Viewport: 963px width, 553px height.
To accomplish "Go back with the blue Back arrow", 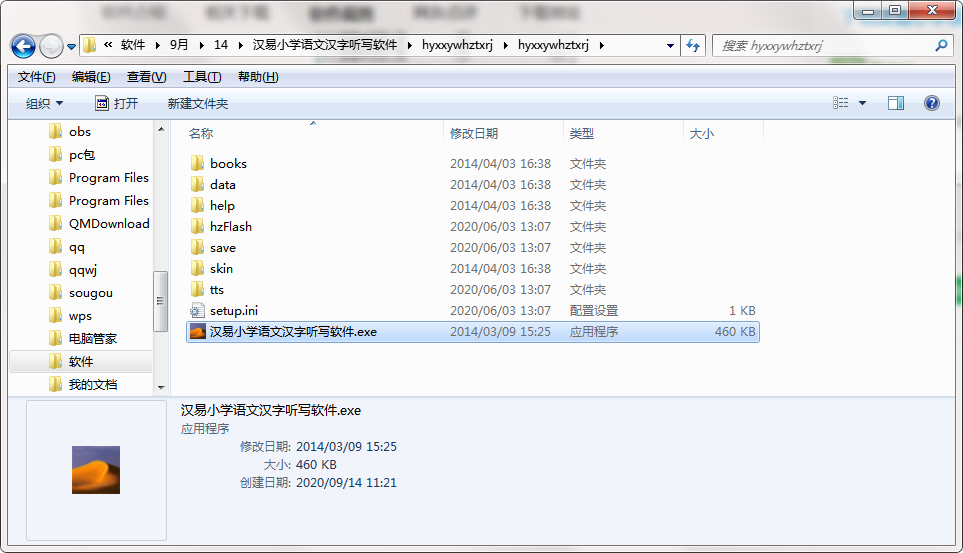I will click(23, 46).
